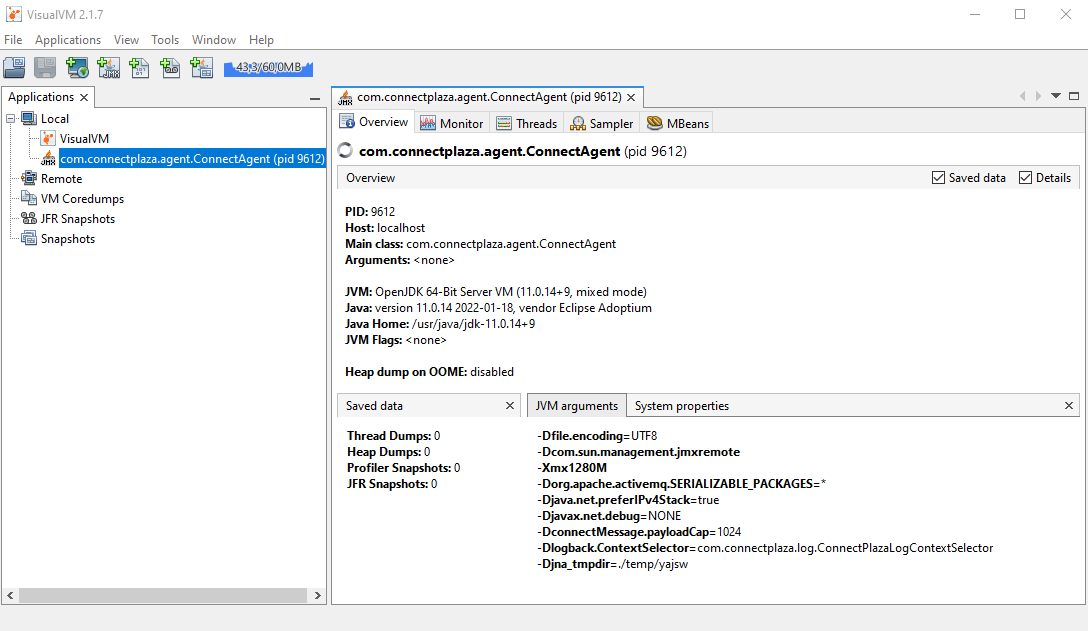Collapse the Local tree node
The image size is (1088, 631).
[10, 119]
